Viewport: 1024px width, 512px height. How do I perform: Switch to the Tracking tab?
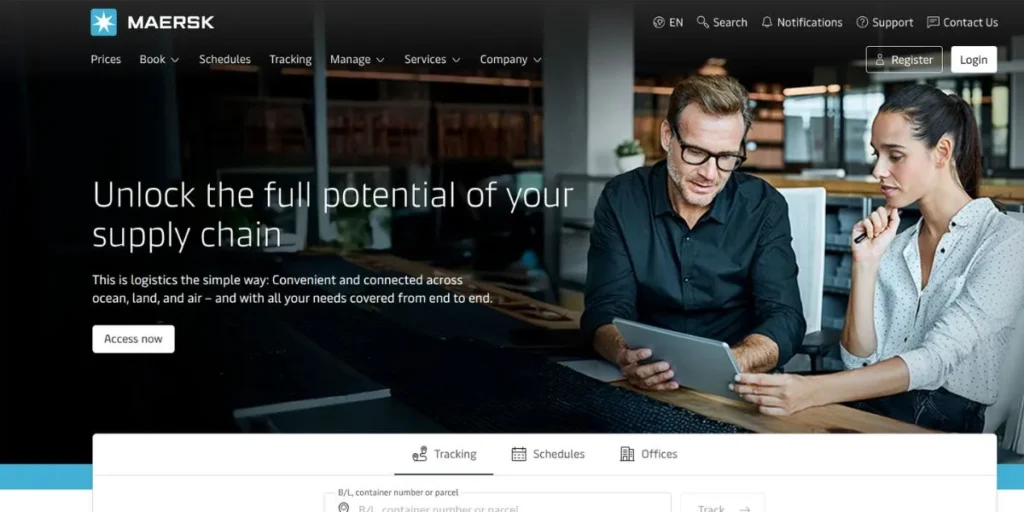(444, 454)
